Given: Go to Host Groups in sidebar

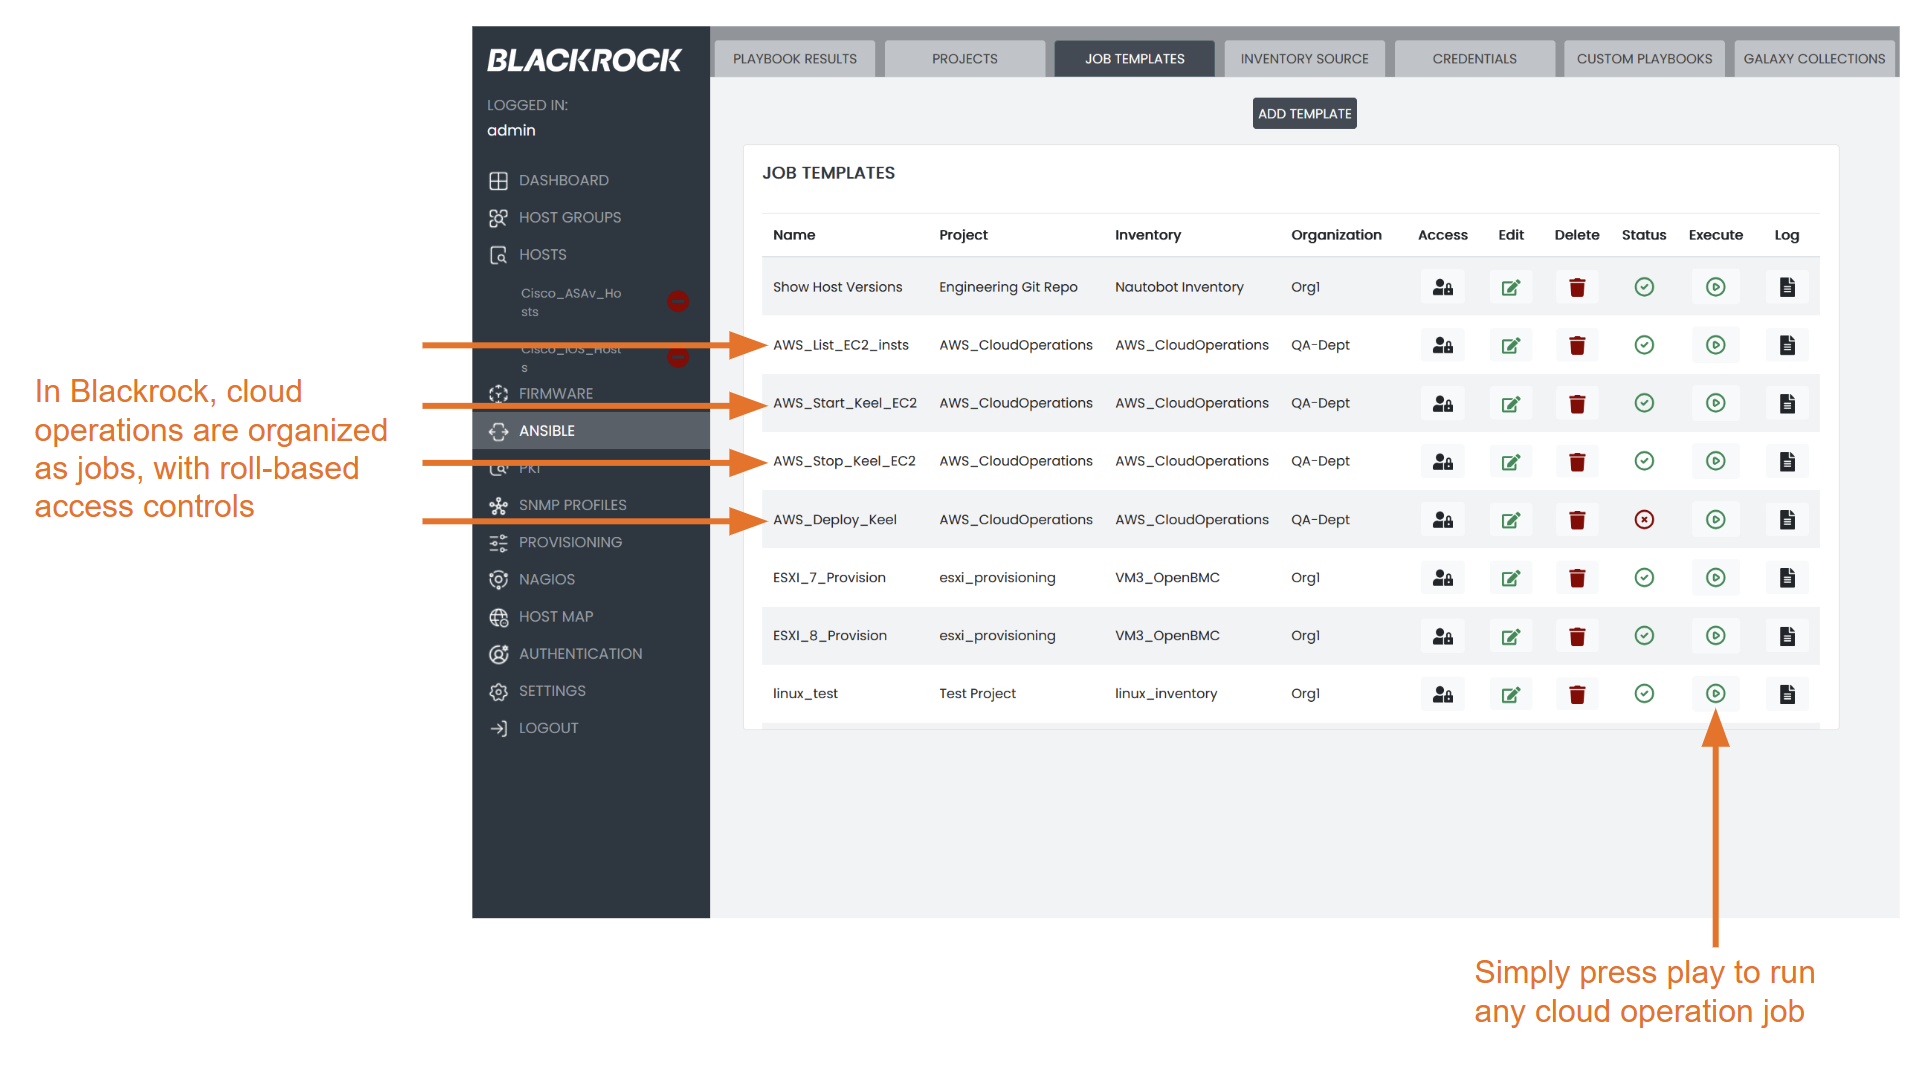Looking at the screenshot, I should point(569,217).
